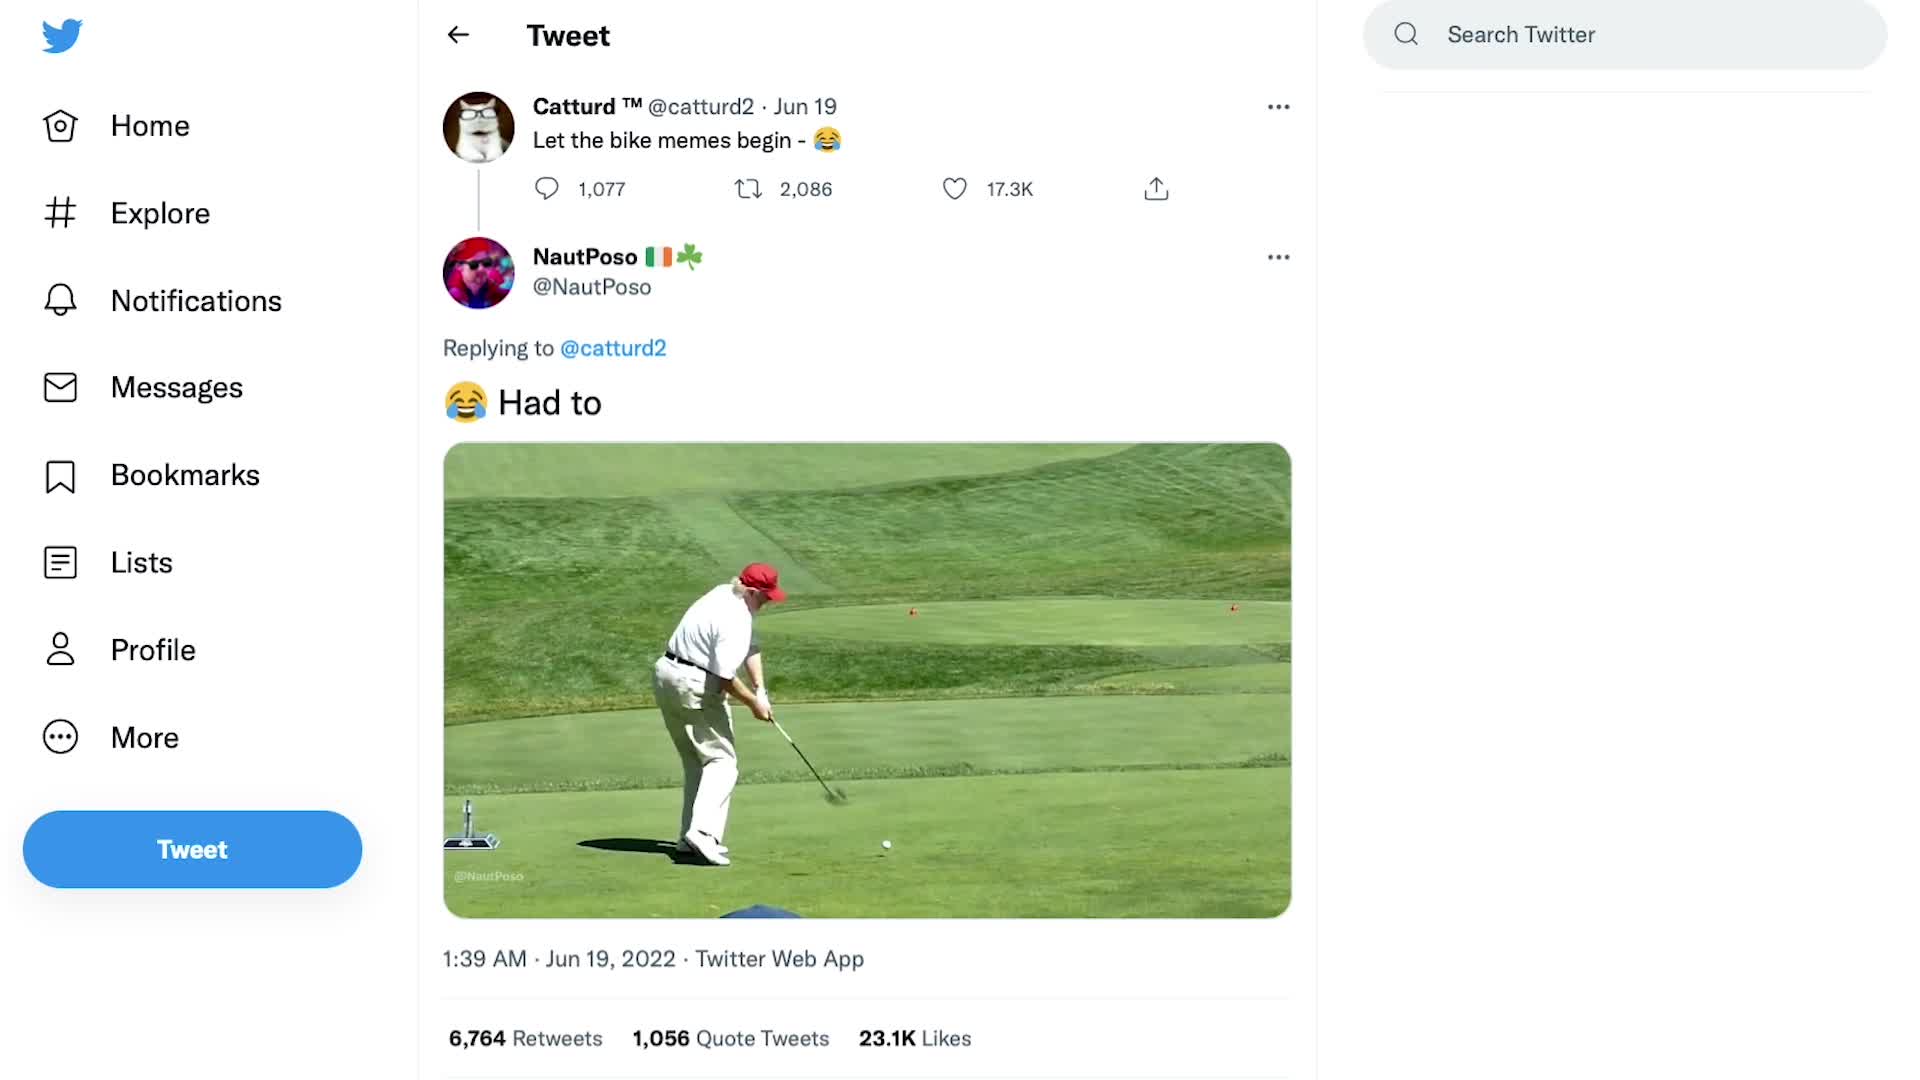Click the Twitter bird logo
The image size is (1920, 1080).
click(x=62, y=36)
